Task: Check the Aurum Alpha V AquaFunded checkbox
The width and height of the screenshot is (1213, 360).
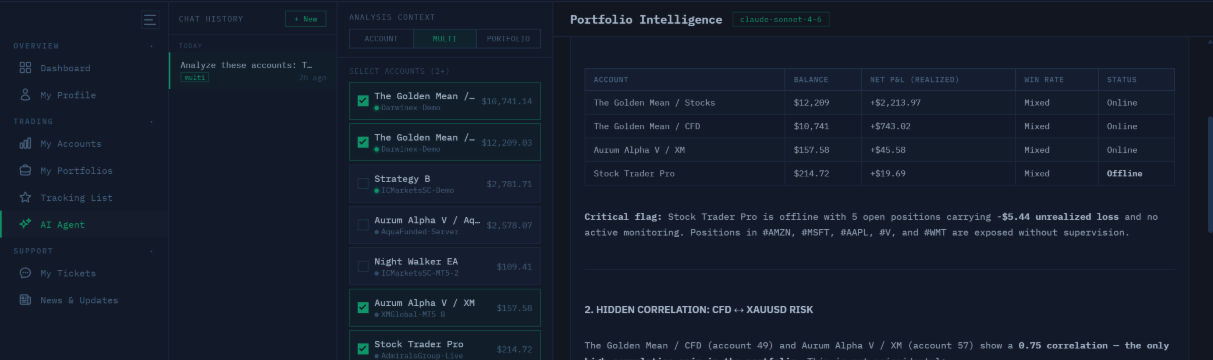Action: pyautogui.click(x=363, y=225)
